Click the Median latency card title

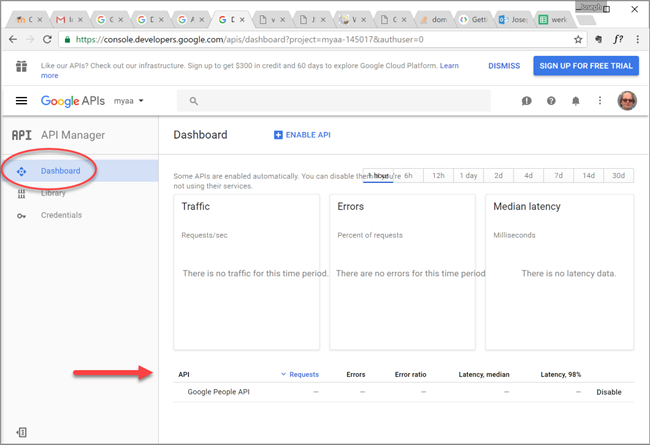527,207
